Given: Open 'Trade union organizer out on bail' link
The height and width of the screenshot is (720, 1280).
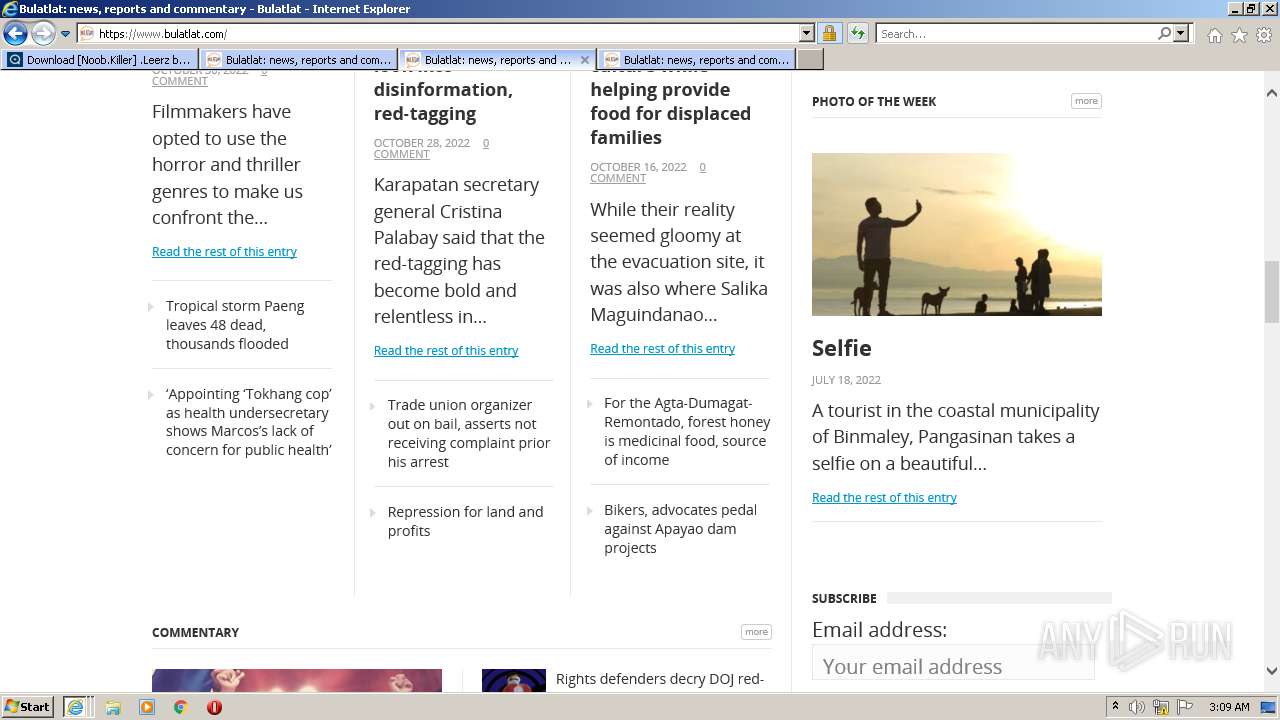Looking at the screenshot, I should (469, 433).
